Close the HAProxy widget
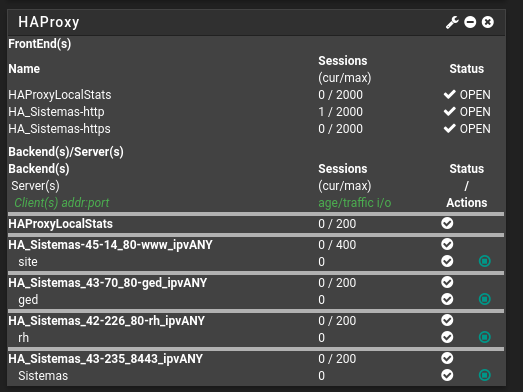This screenshot has height=392, width=523. [x=488, y=22]
